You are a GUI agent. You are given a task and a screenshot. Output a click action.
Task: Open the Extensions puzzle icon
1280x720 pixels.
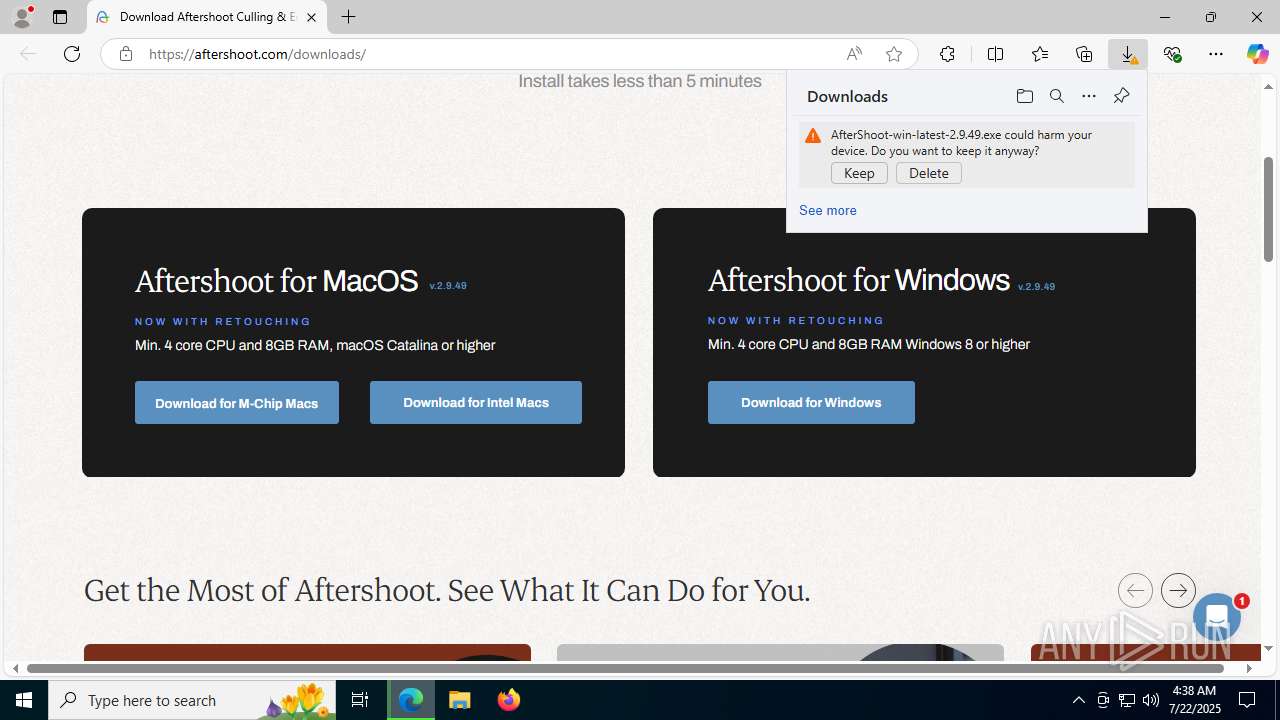pos(947,54)
